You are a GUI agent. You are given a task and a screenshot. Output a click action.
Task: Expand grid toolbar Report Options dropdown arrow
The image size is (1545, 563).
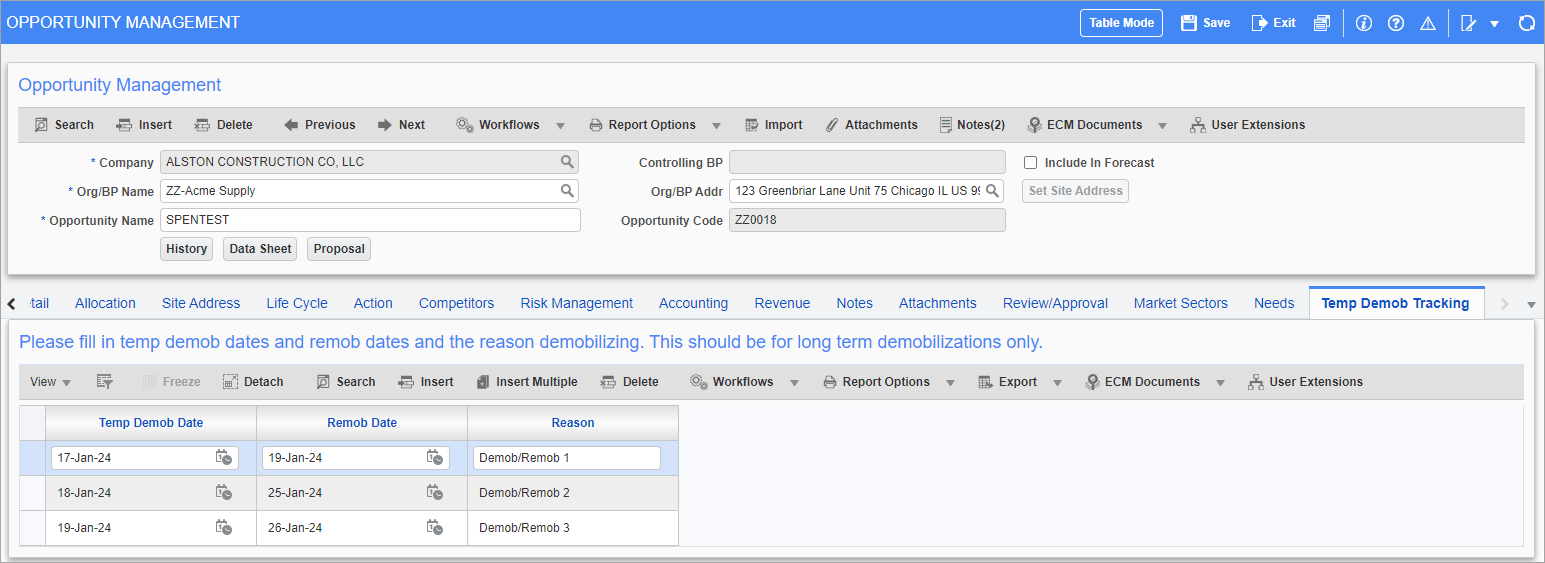(x=950, y=383)
